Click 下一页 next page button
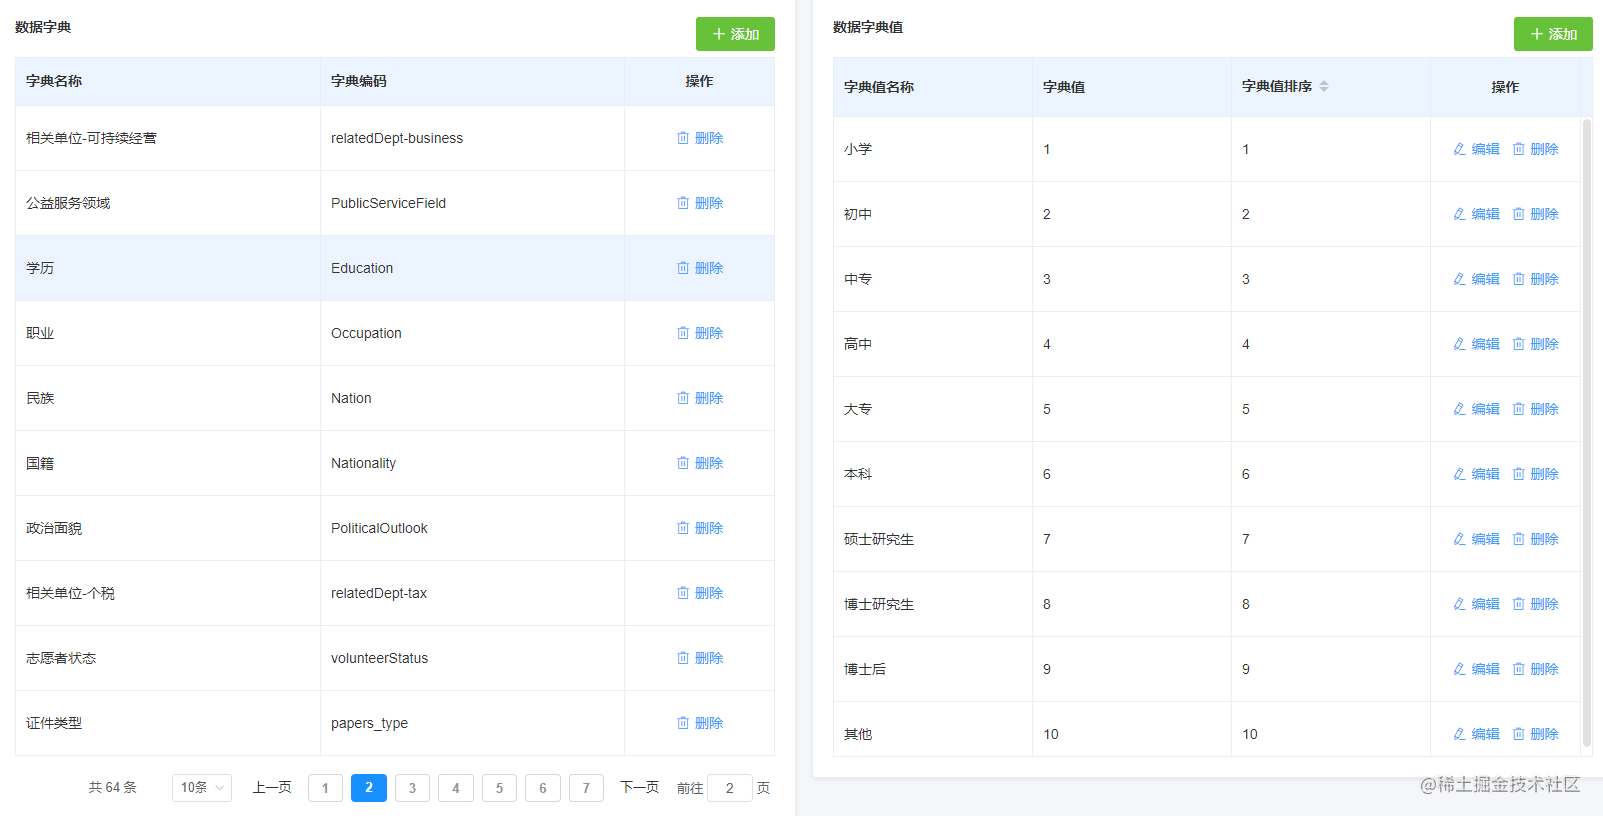The height and width of the screenshot is (816, 1603). (640, 788)
